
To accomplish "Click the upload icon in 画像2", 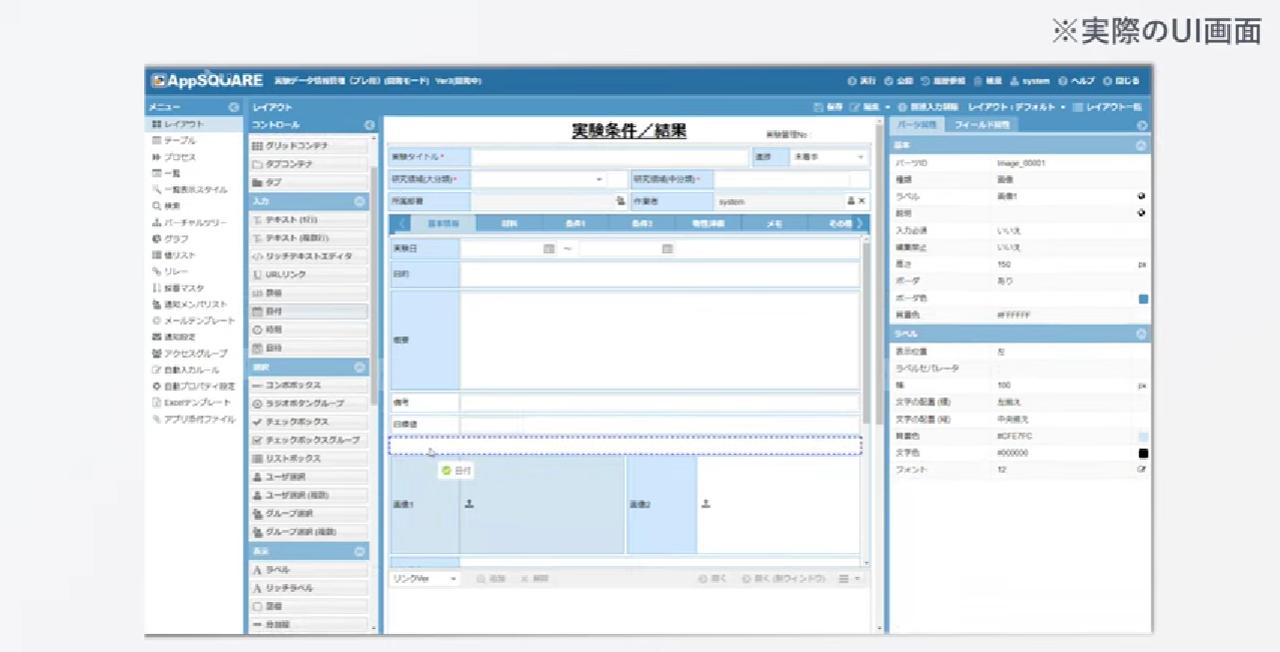I will (x=706, y=503).
